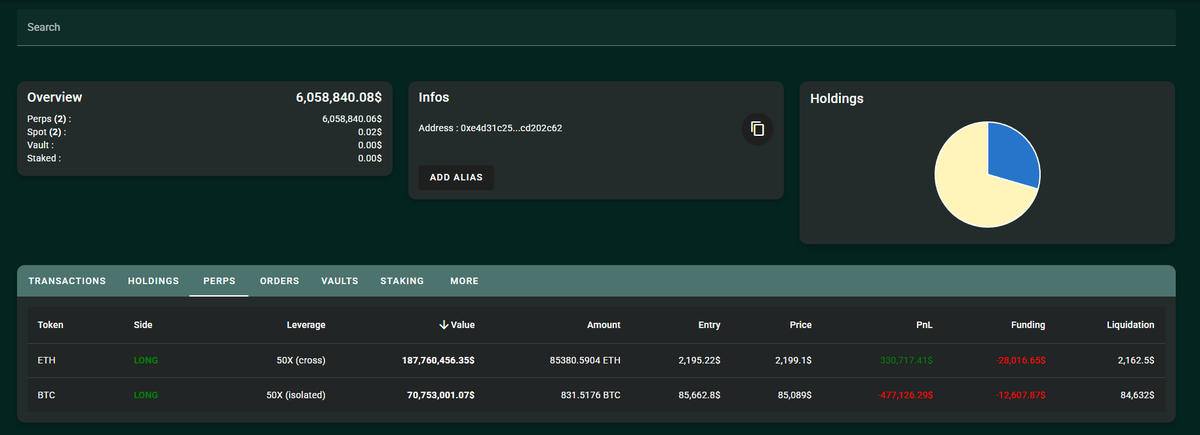
Task: Sort the table by the Token column header
Action: pos(50,325)
